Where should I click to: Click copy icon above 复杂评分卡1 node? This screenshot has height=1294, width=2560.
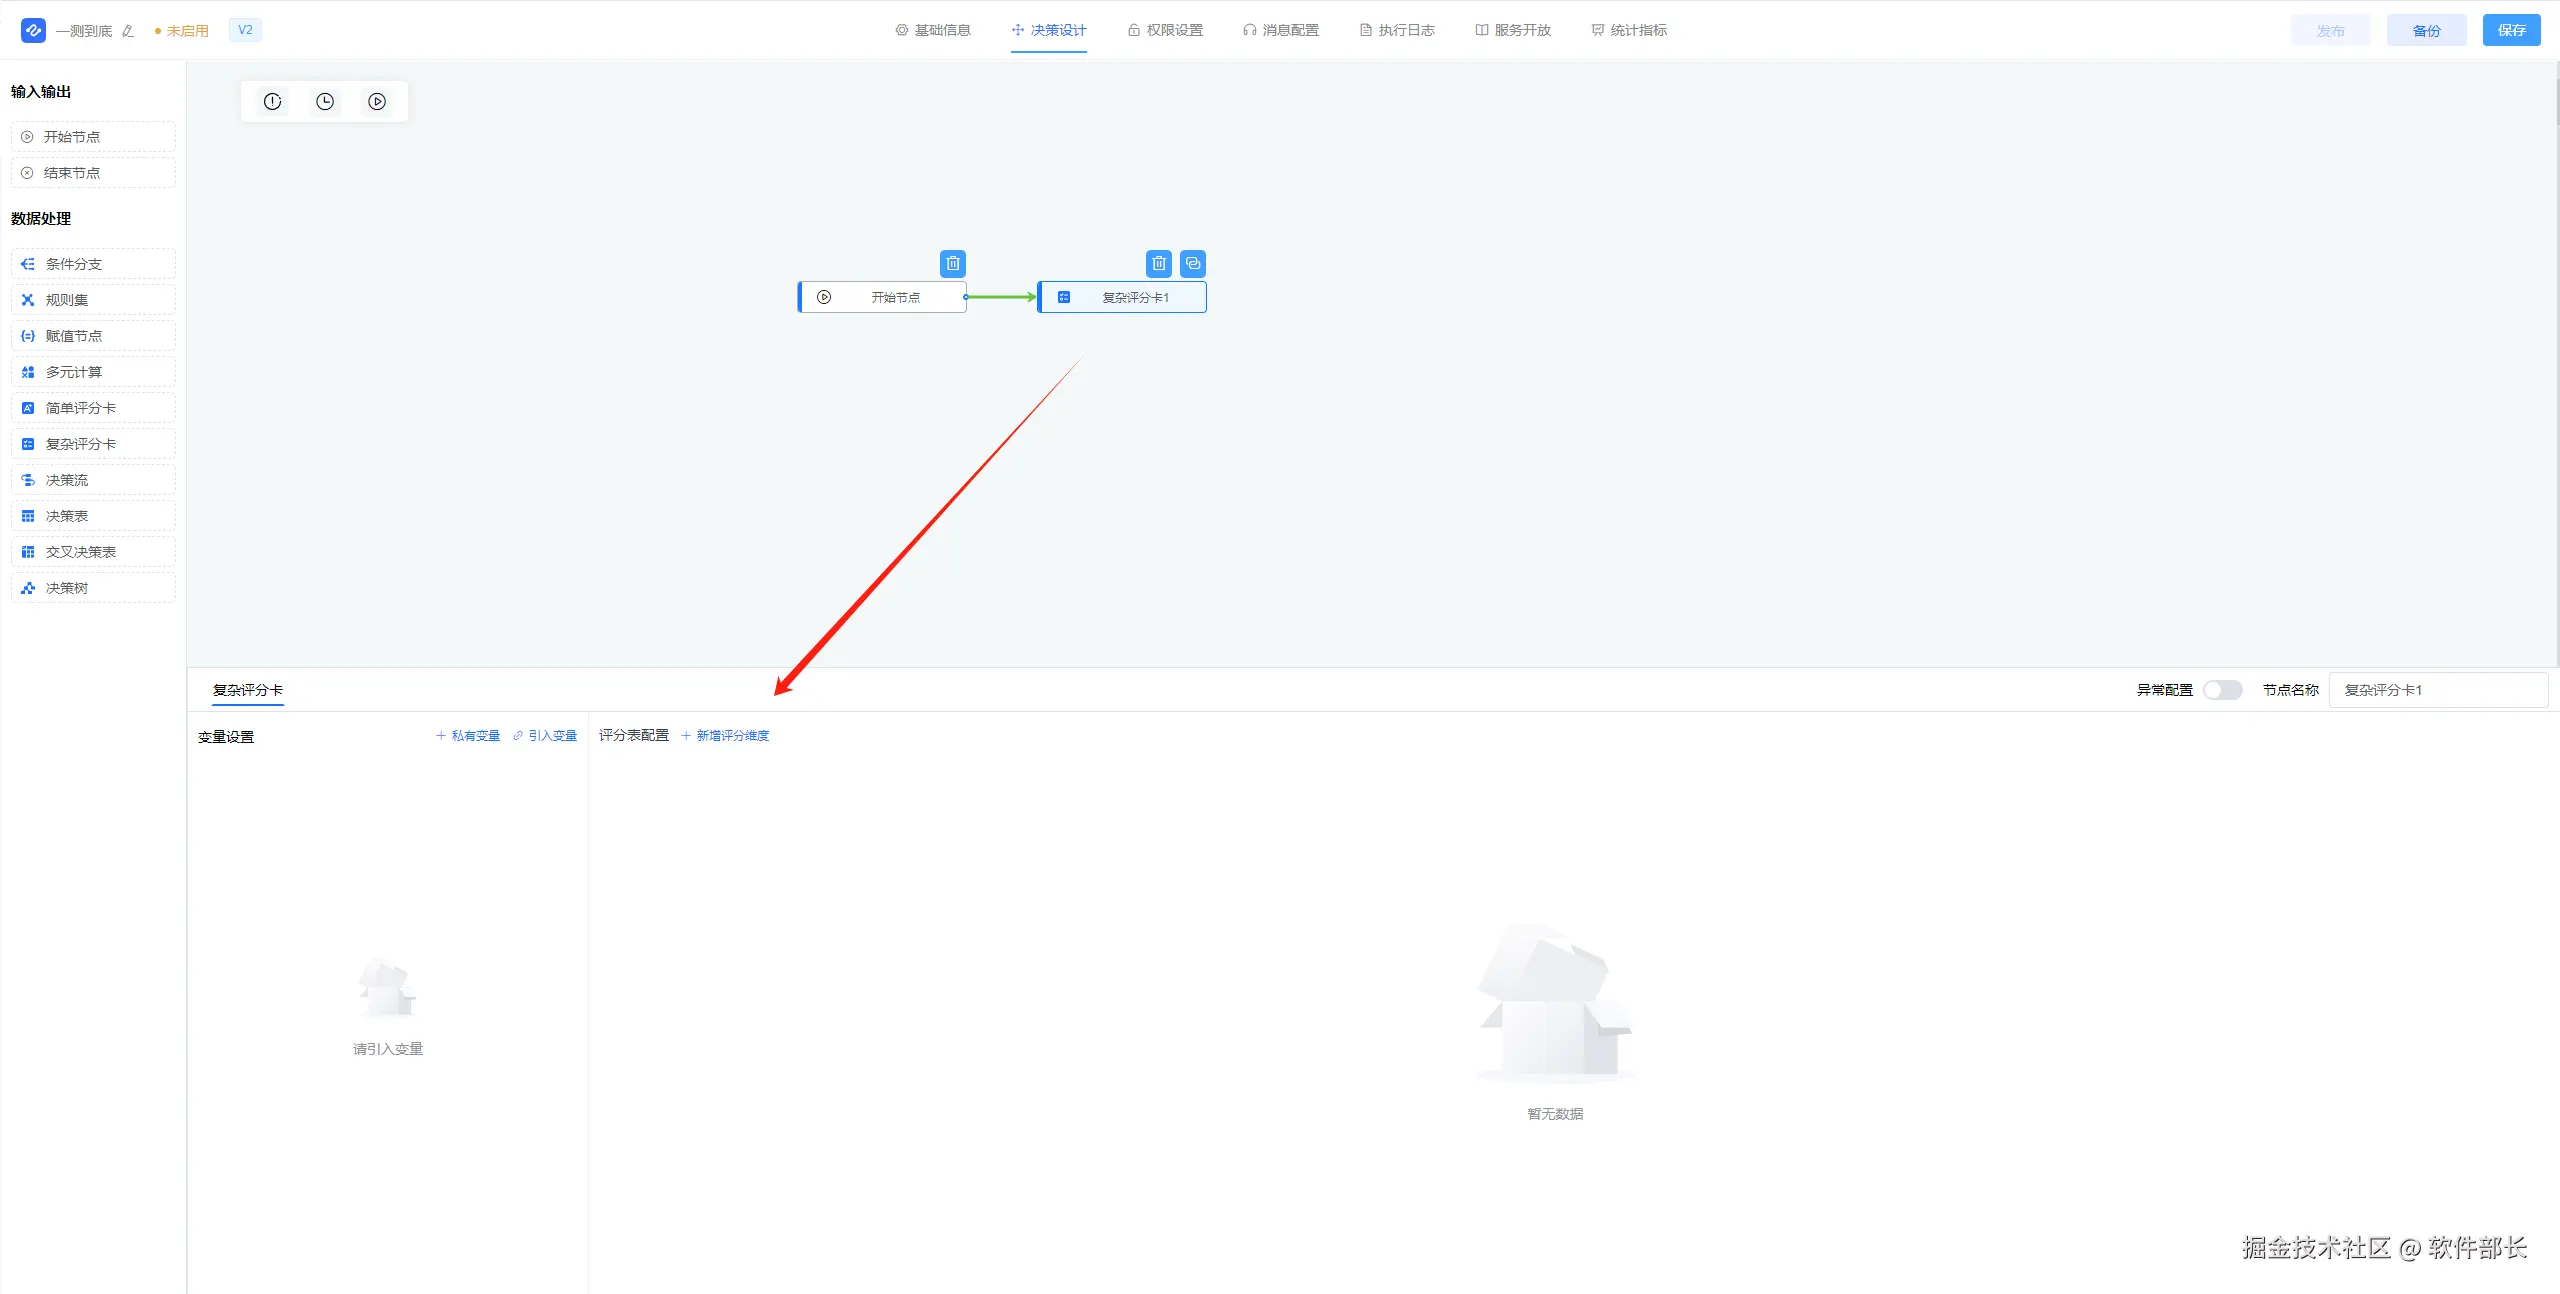1193,264
